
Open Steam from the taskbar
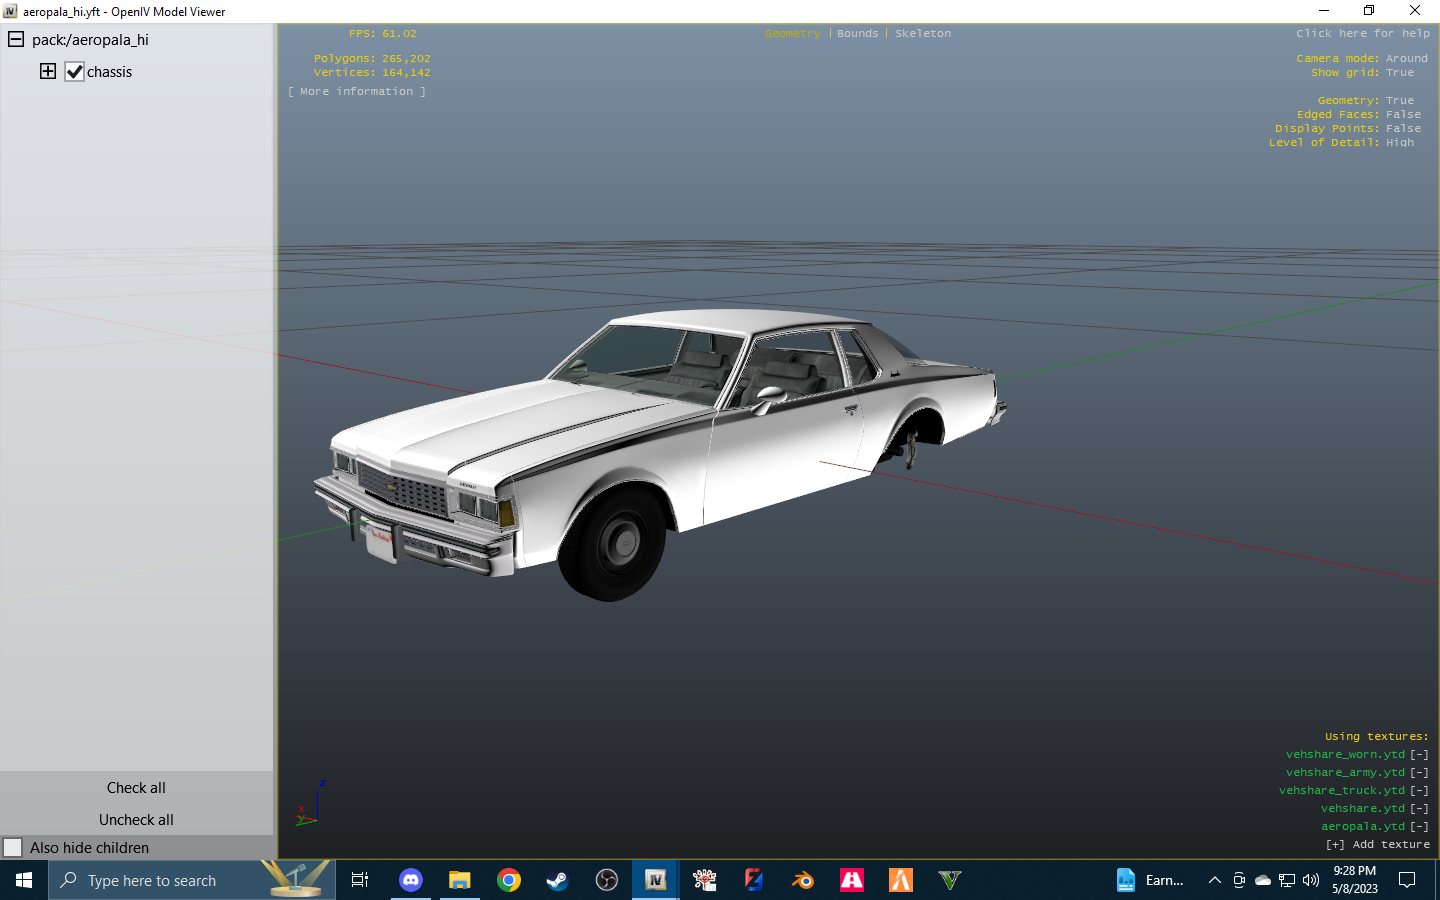point(557,880)
